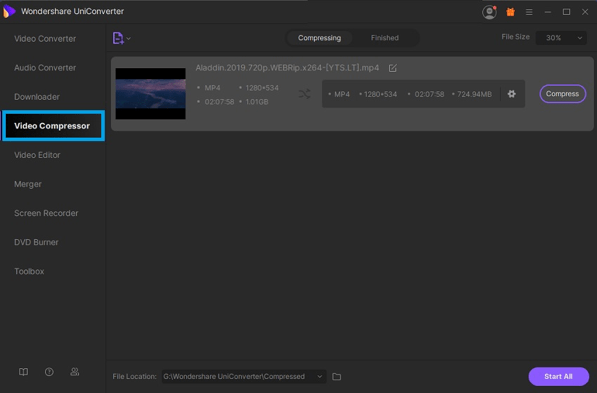Open Toolbox in sidebar
Viewport: 597px width, 393px height.
tap(29, 271)
